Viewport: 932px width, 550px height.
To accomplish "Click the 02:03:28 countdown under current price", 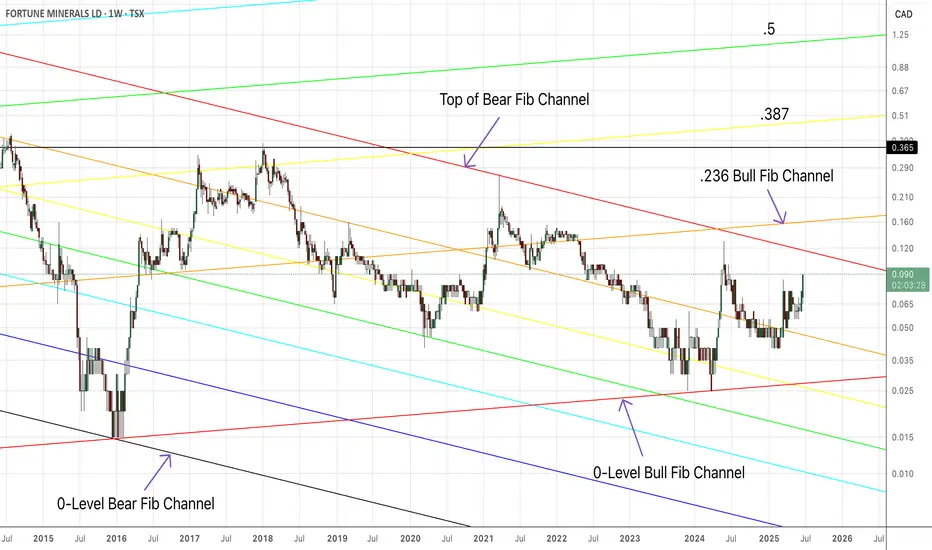I will [x=908, y=285].
